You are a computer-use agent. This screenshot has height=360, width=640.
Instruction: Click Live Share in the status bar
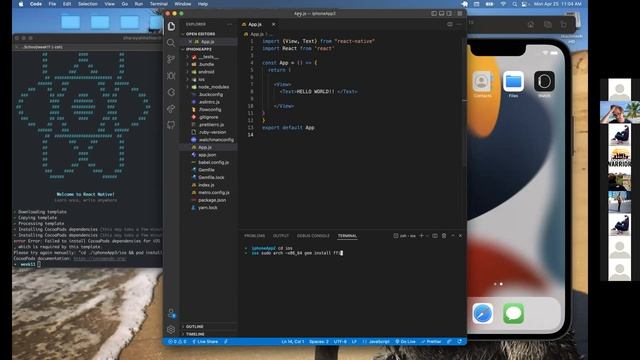[205, 342]
